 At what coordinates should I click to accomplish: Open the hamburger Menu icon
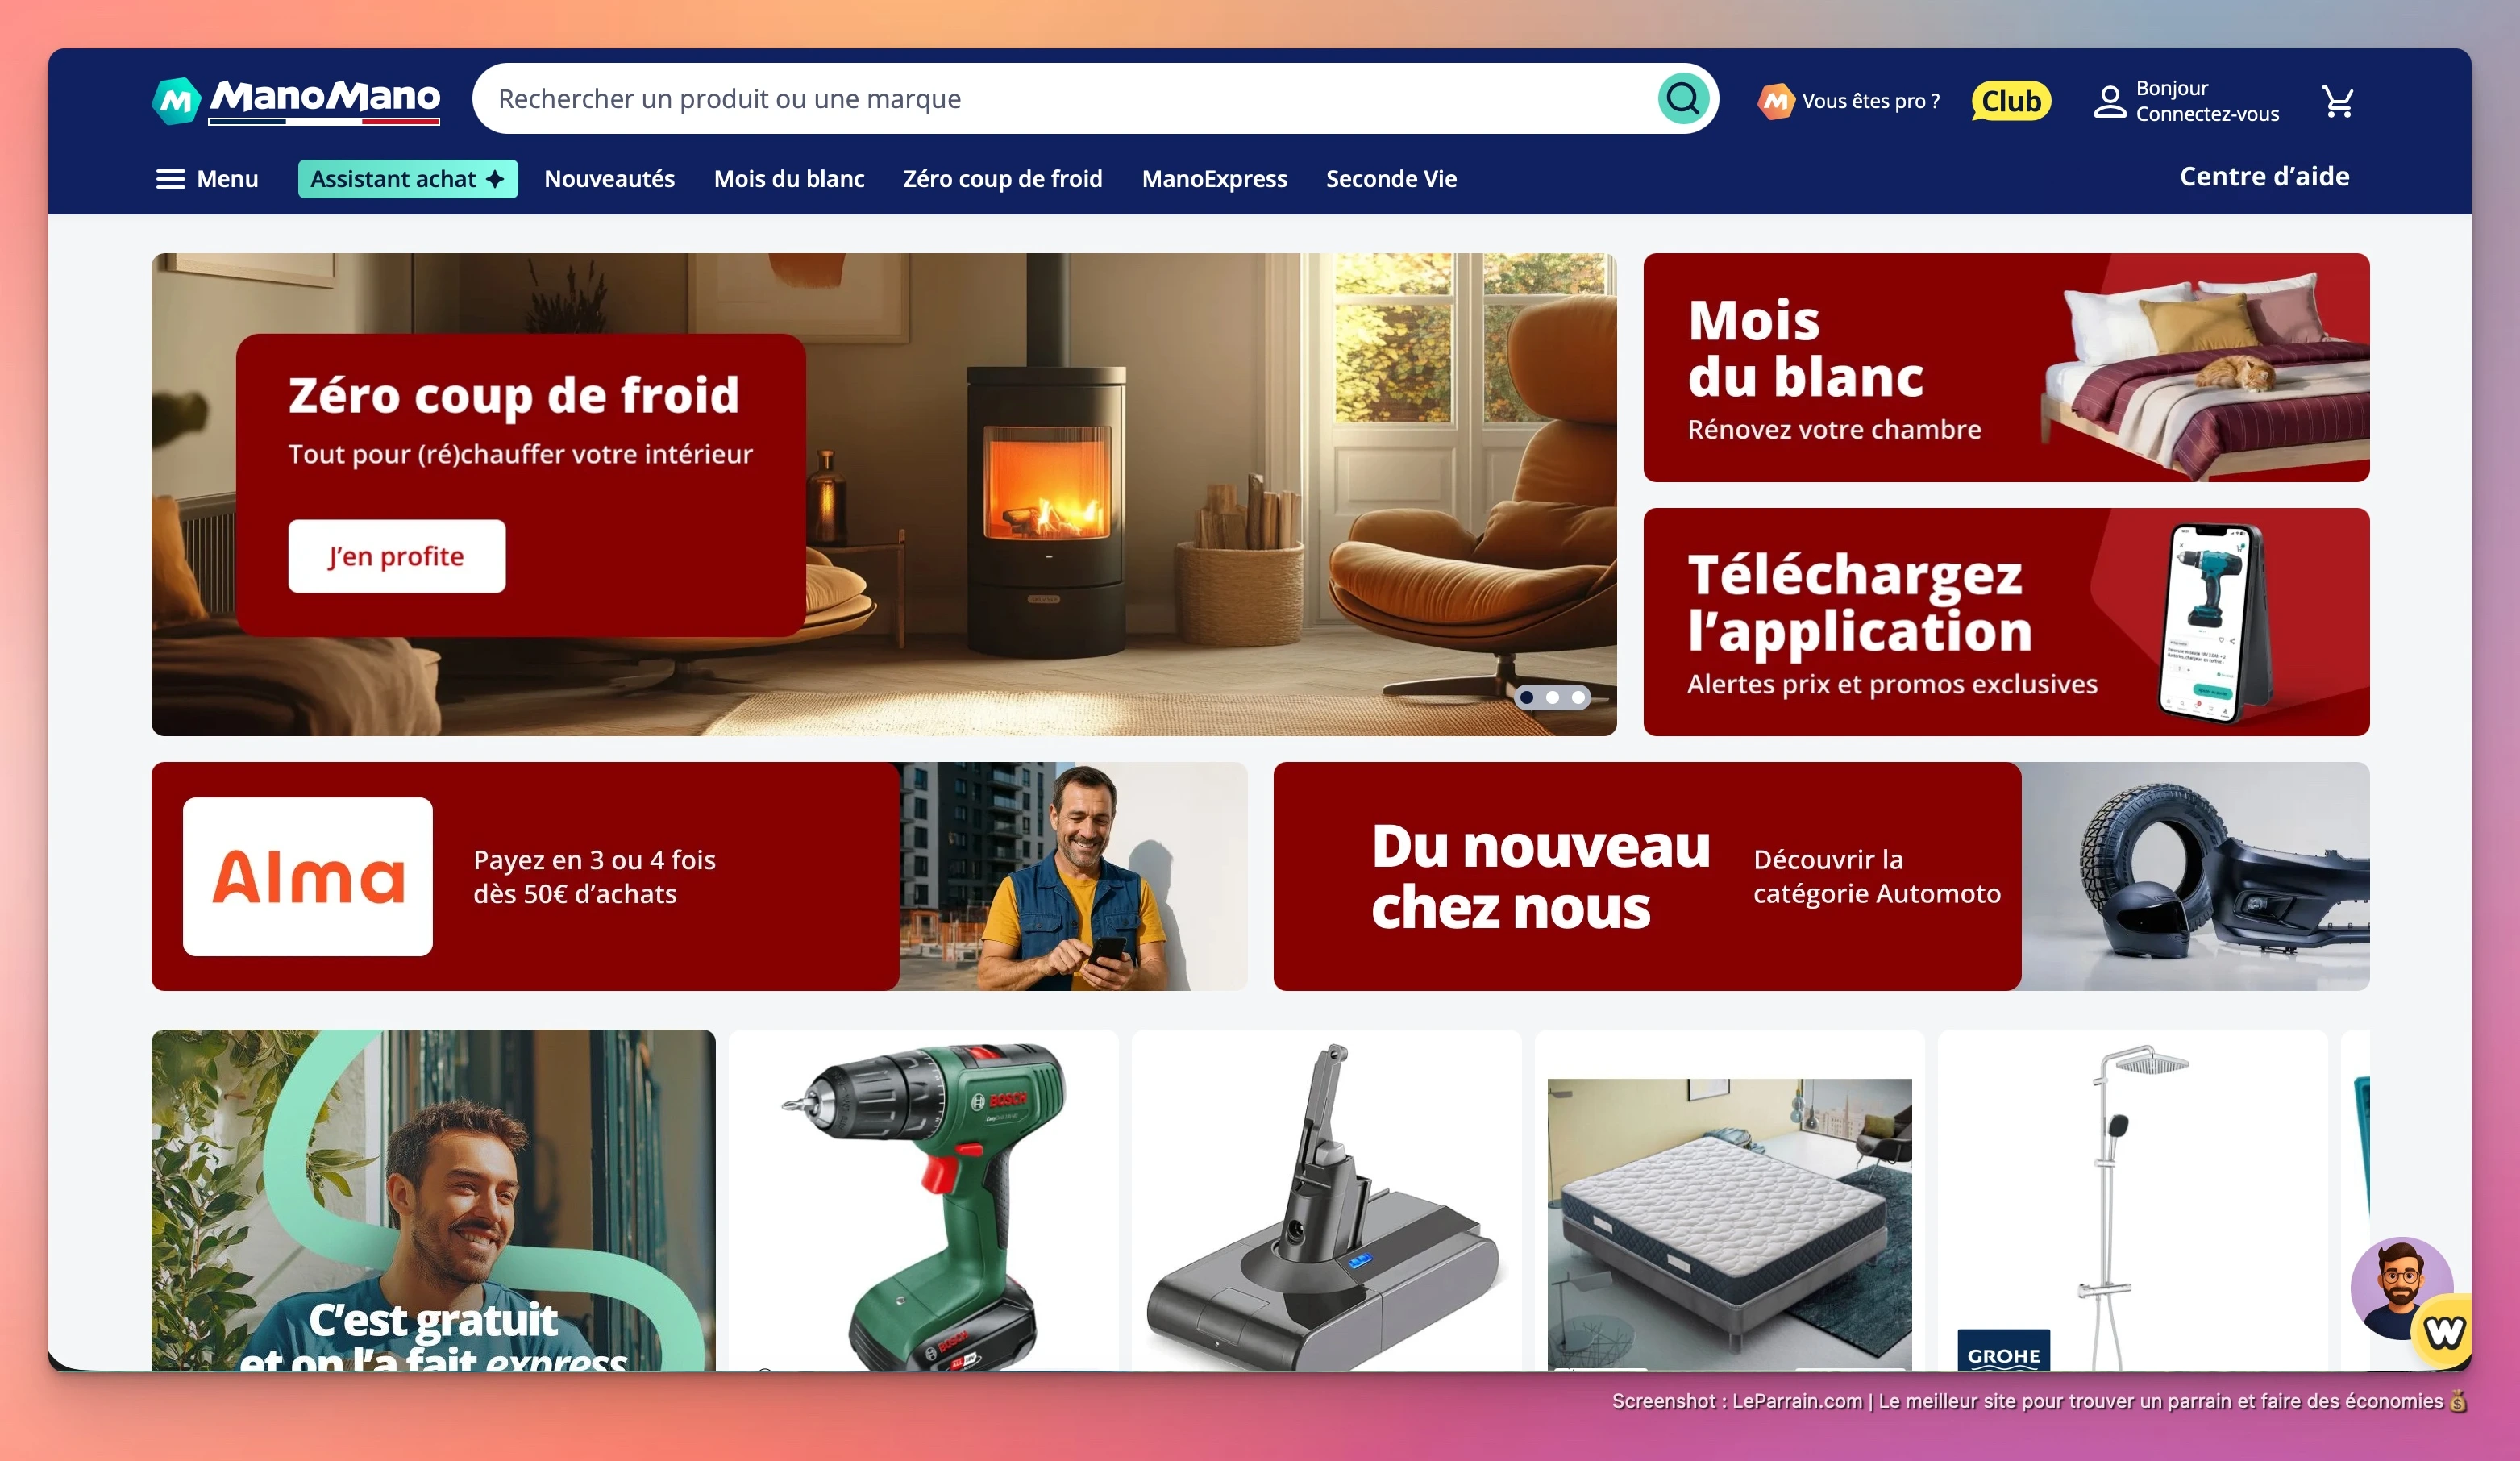click(x=171, y=179)
